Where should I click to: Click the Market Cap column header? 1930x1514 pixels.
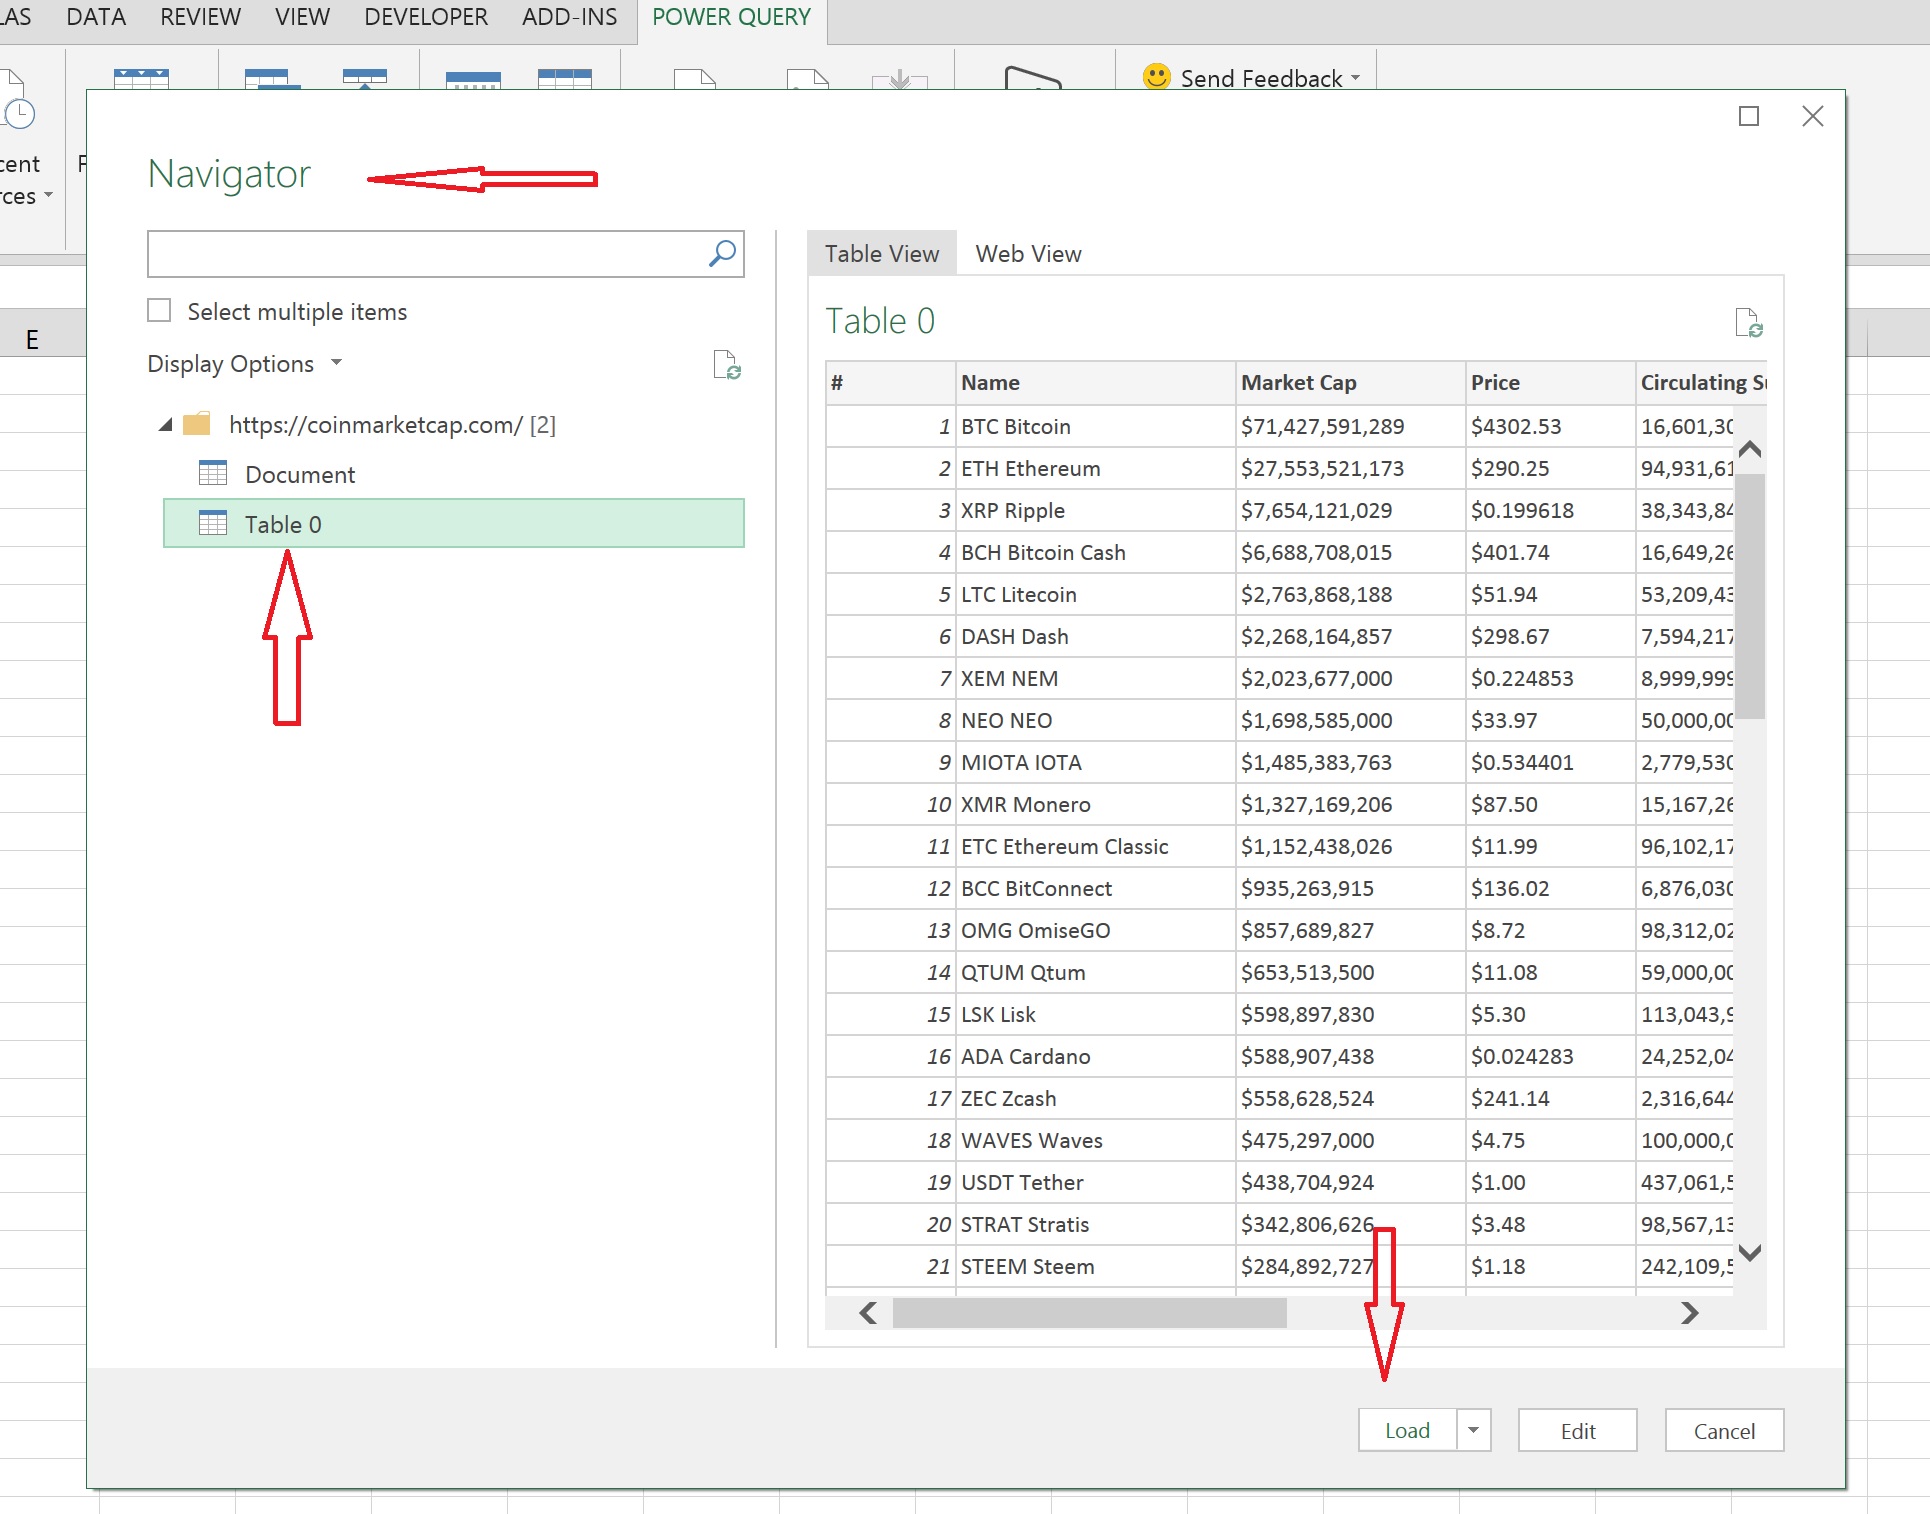tap(1350, 383)
